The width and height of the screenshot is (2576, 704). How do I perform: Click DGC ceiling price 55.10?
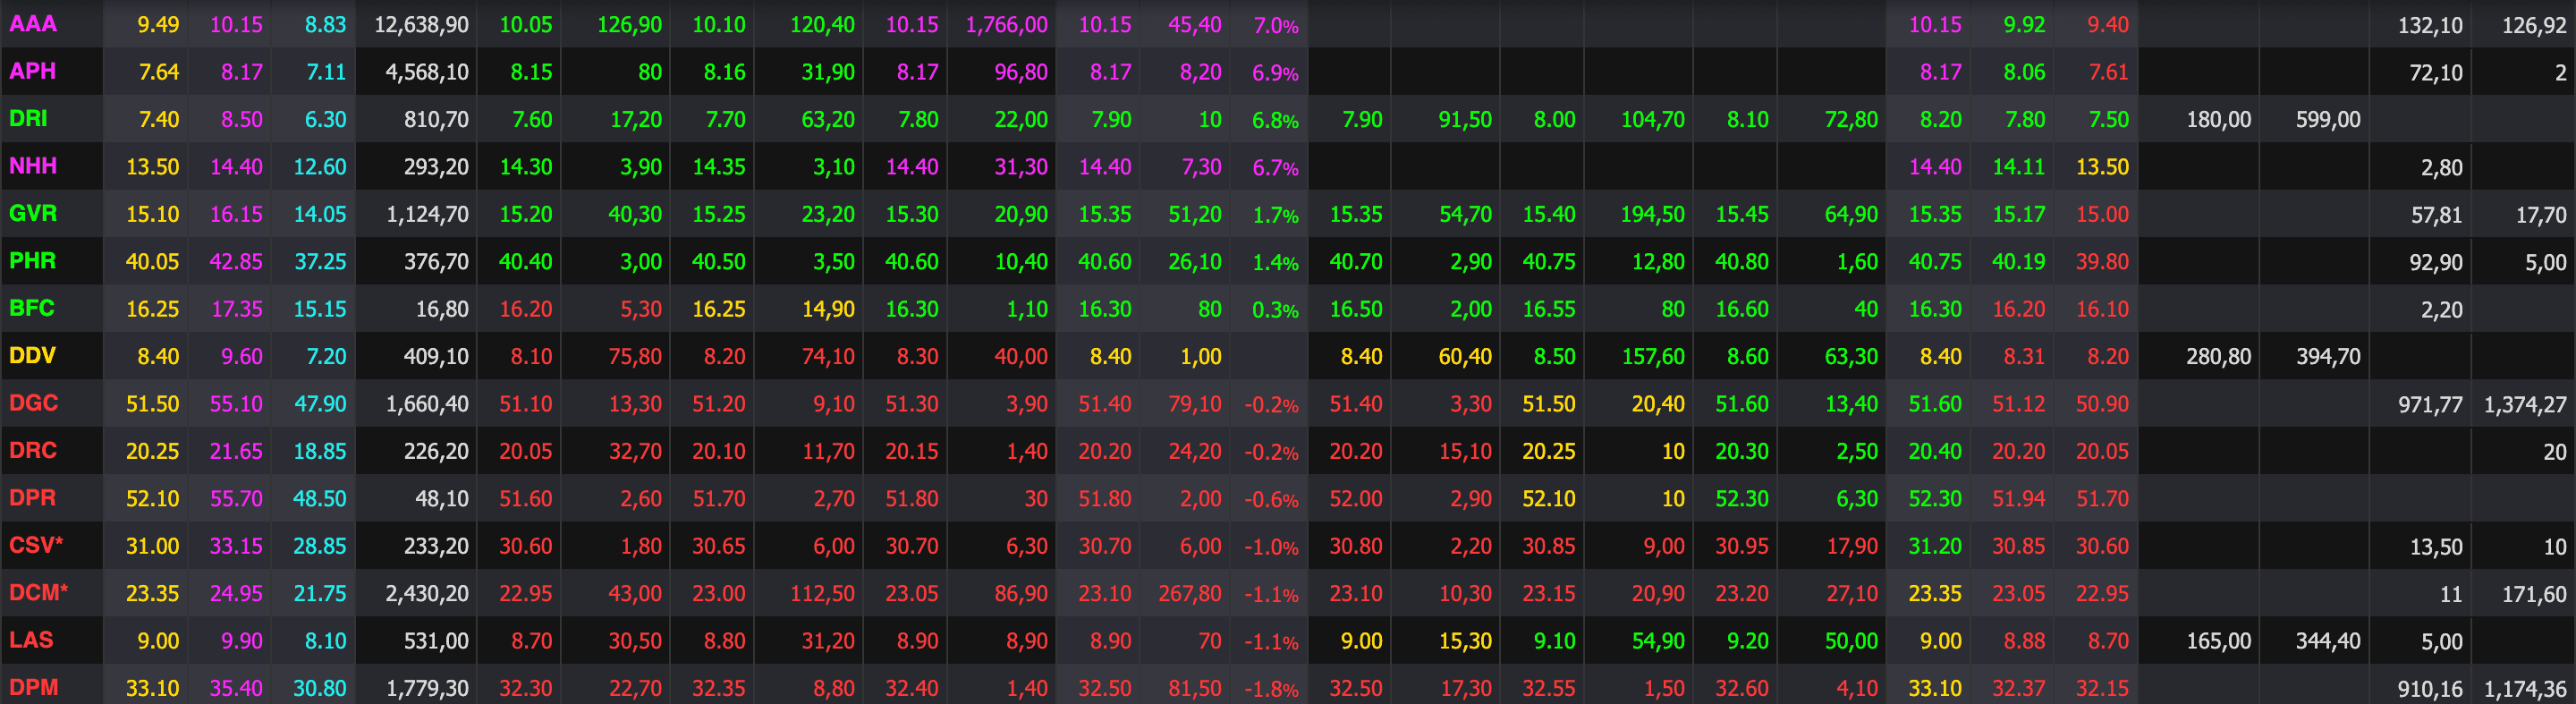click(236, 404)
